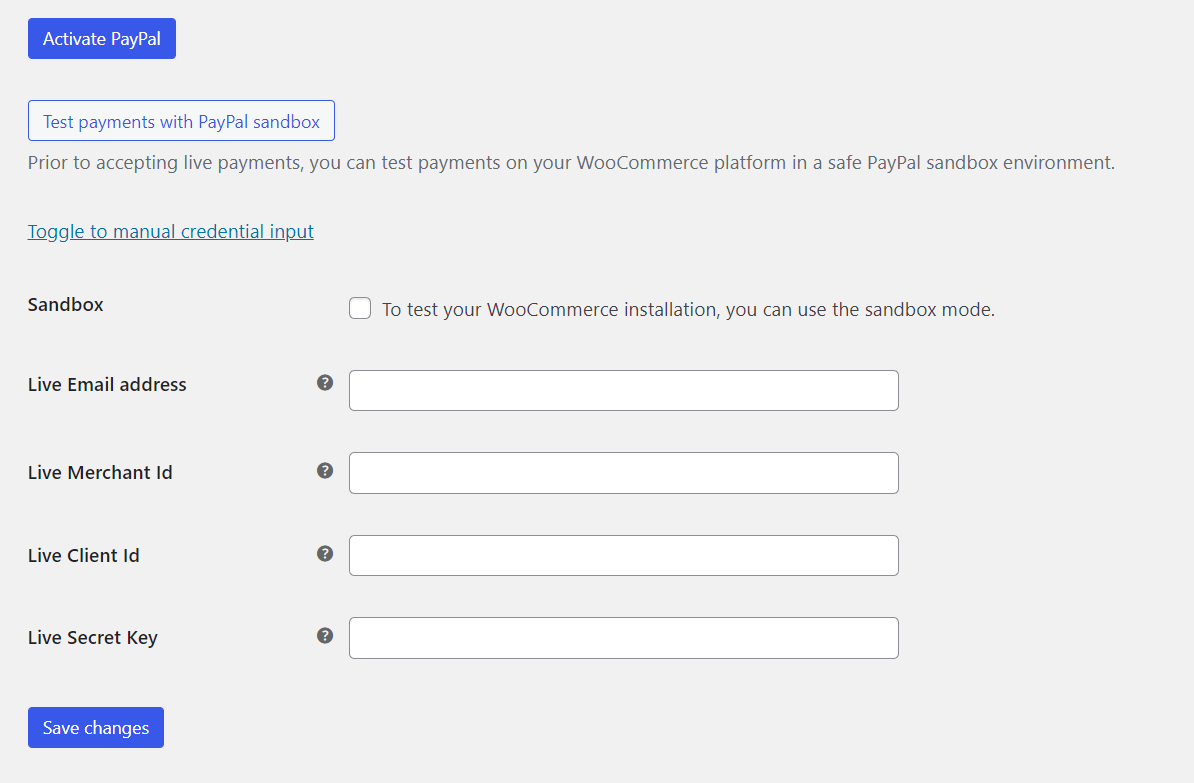
Task: Click the question mark near Live Client Id
Action: pos(324,553)
